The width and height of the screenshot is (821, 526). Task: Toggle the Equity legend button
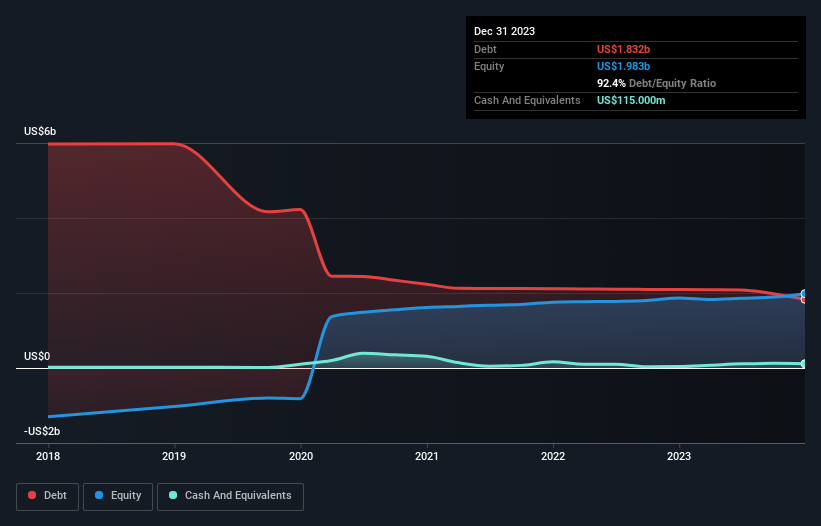coord(118,496)
